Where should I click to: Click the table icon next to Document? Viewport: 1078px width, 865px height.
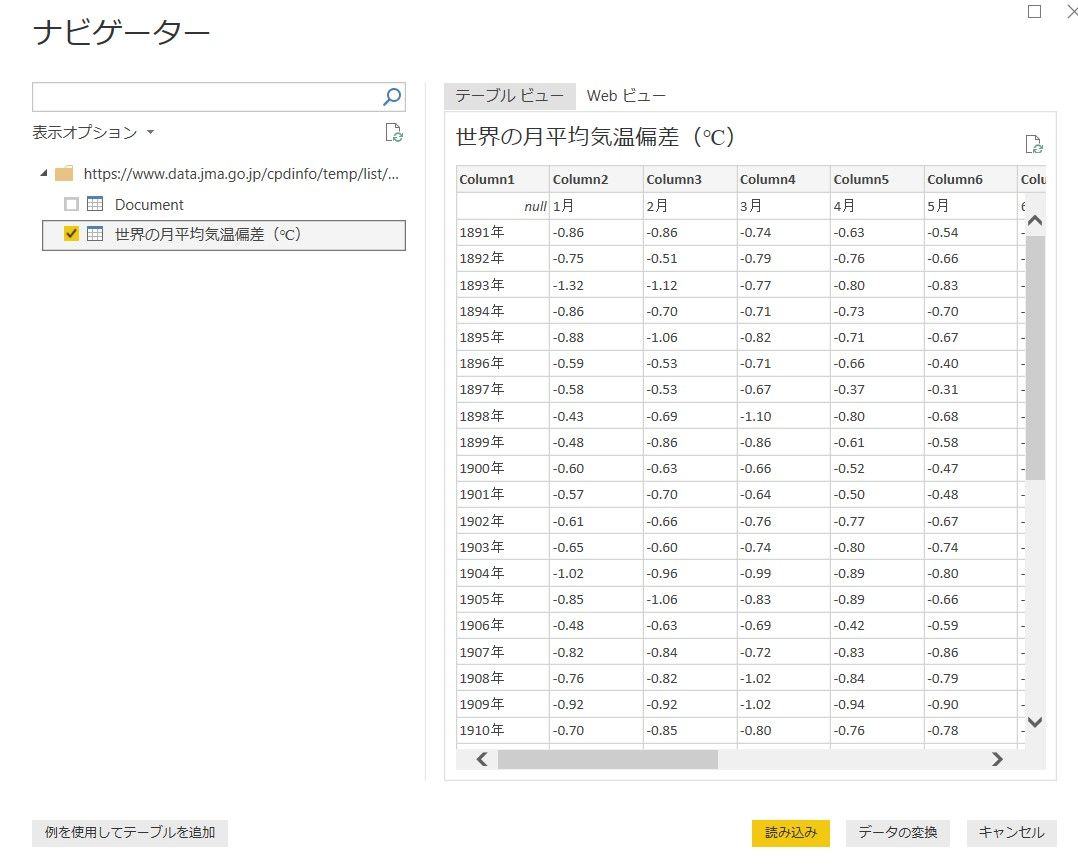[96, 204]
